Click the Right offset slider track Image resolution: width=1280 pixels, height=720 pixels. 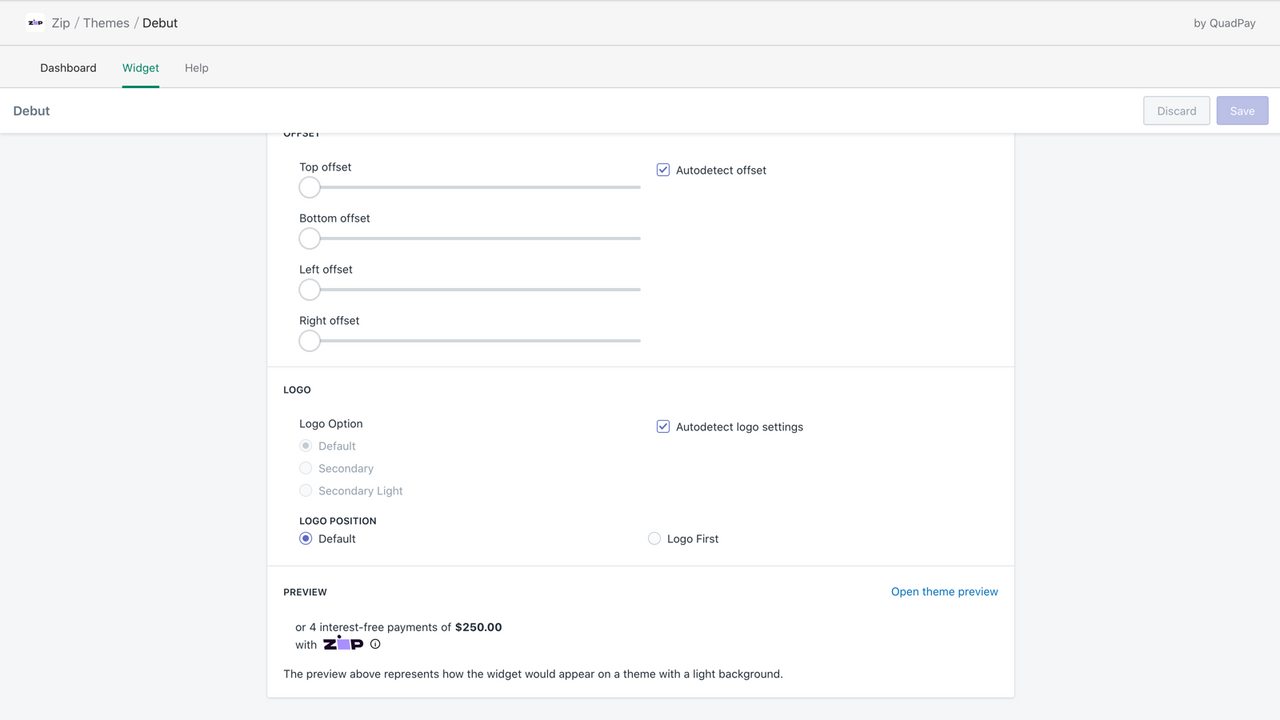tap(470, 341)
